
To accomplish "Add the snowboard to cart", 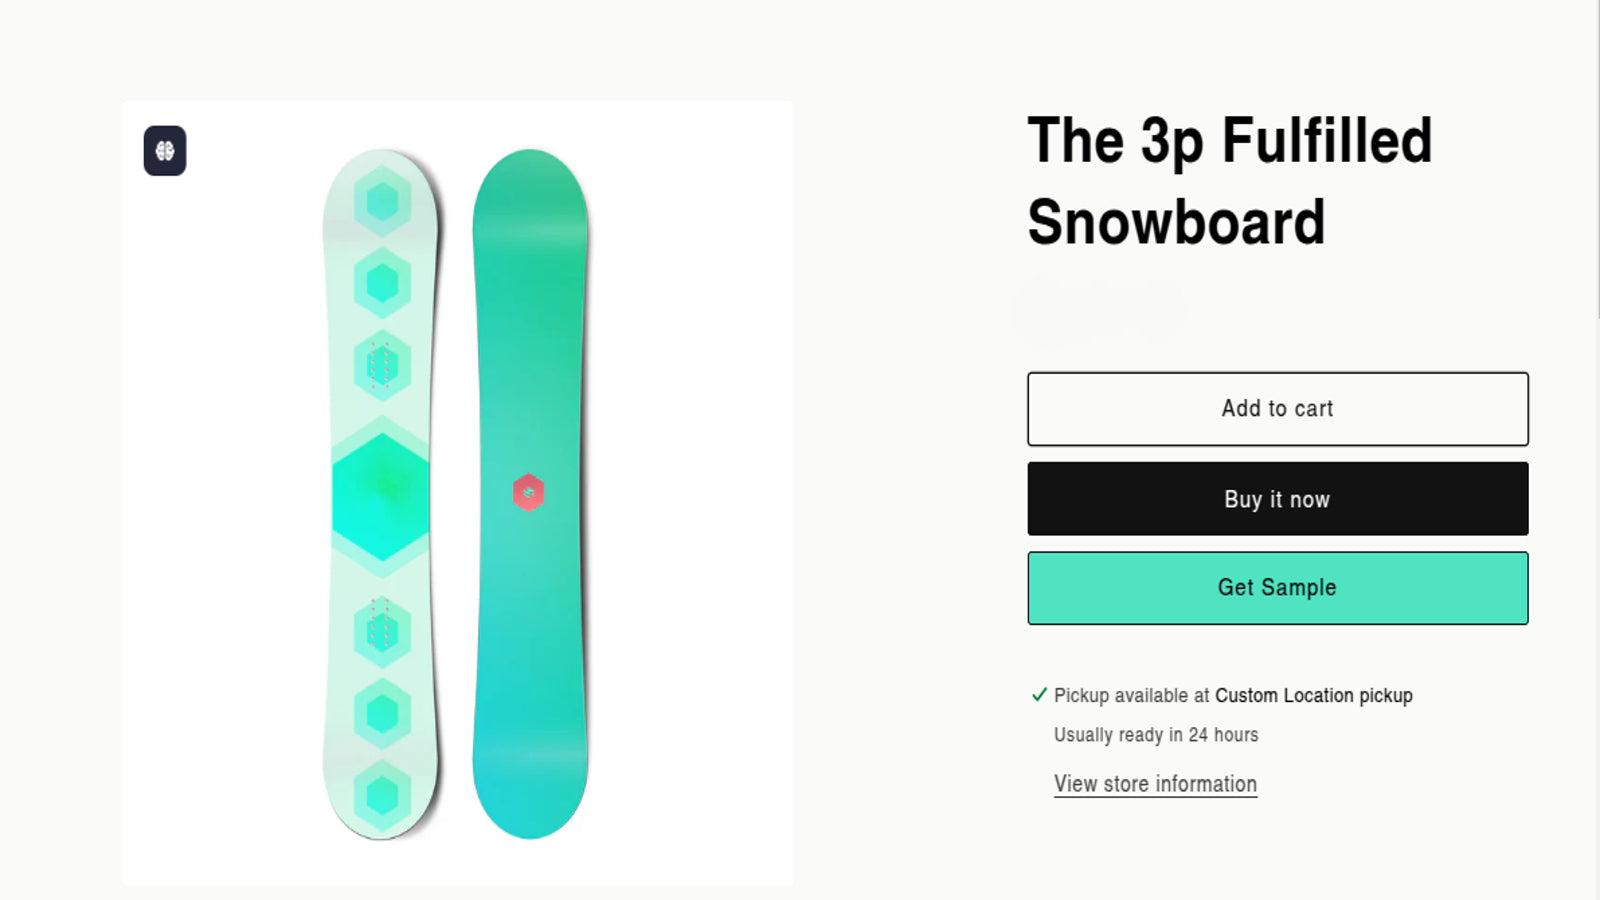I will pos(1277,408).
